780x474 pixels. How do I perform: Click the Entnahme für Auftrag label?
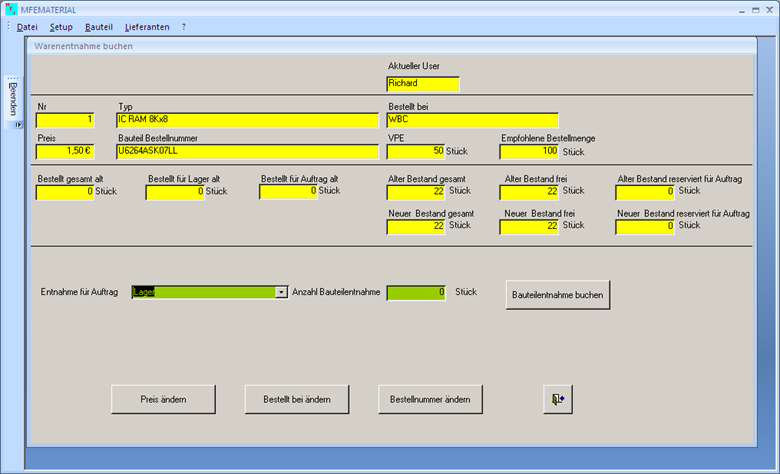click(79, 292)
